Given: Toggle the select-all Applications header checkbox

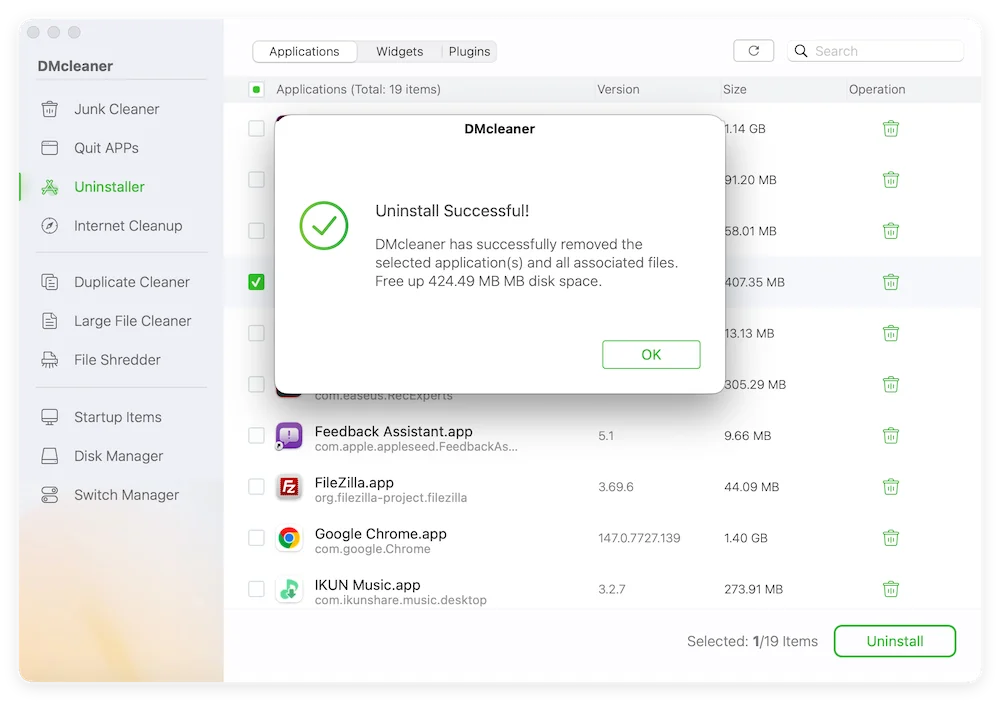Looking at the screenshot, I should [256, 89].
